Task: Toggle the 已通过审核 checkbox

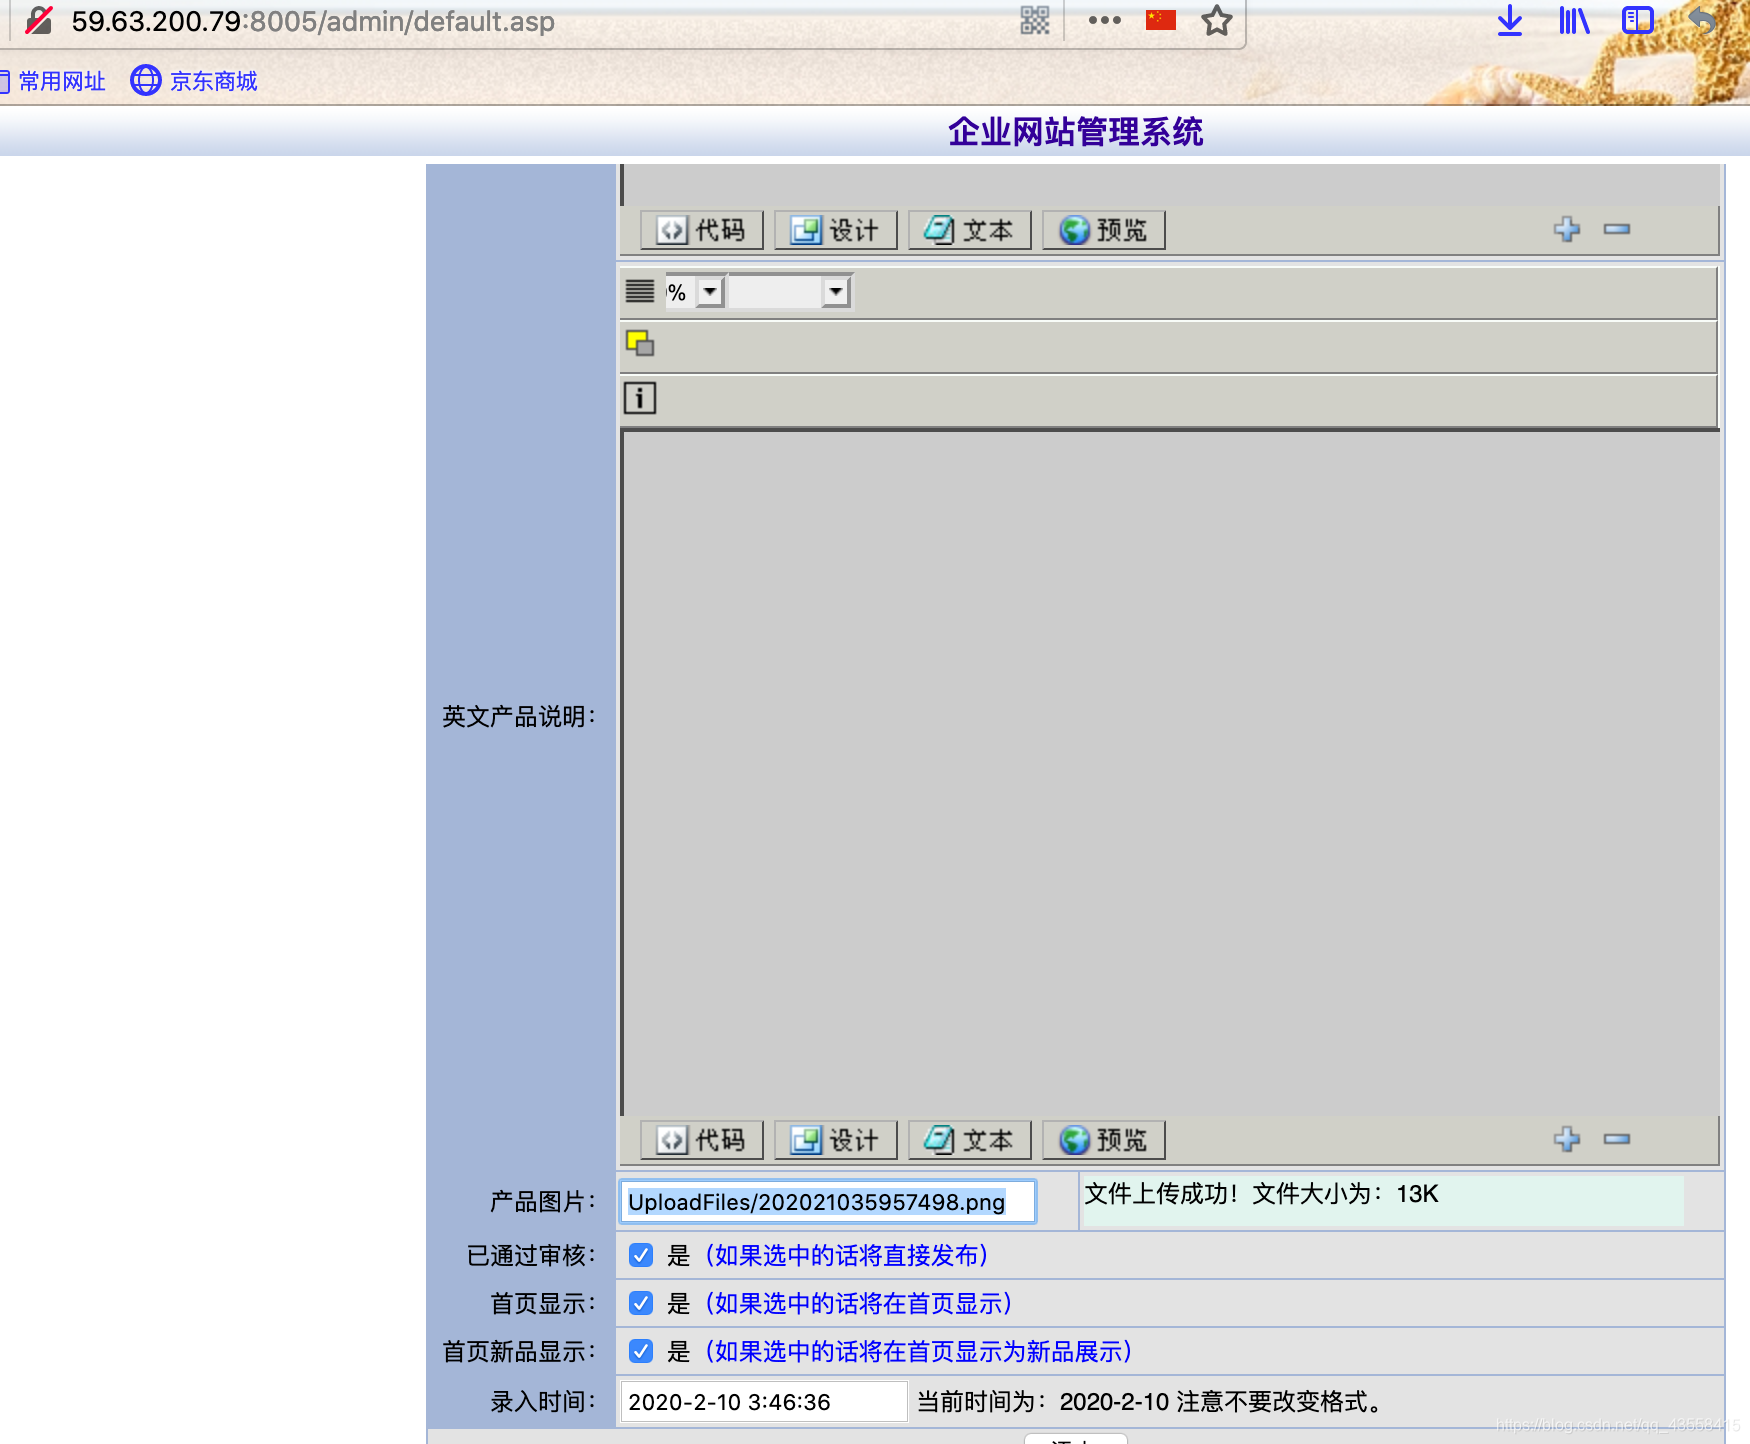Action: [x=641, y=1255]
